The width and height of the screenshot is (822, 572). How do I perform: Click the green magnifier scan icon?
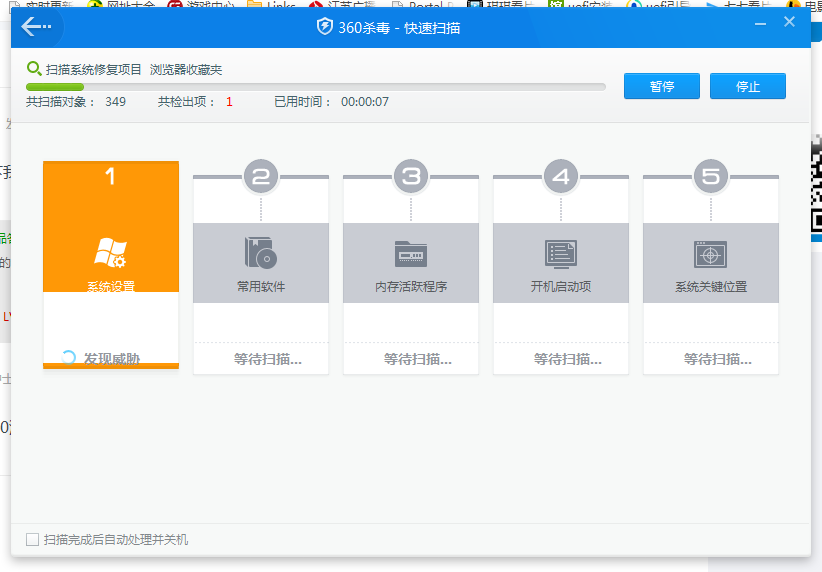[x=34, y=69]
